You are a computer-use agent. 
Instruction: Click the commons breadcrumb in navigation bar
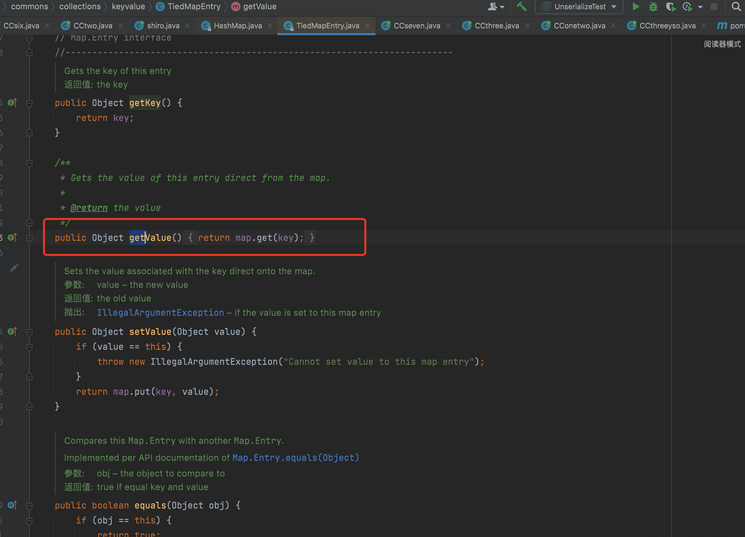29,7
